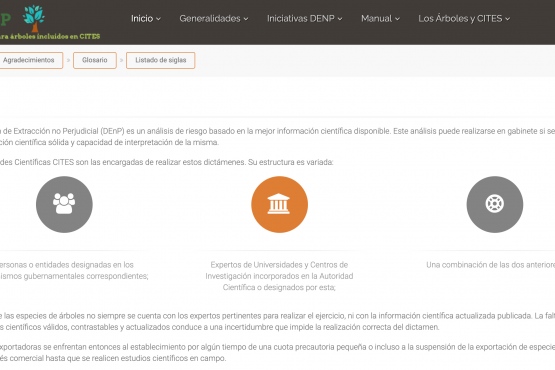Click the Expertos de Universidades description text
This screenshot has height=370, width=555.
(x=279, y=276)
